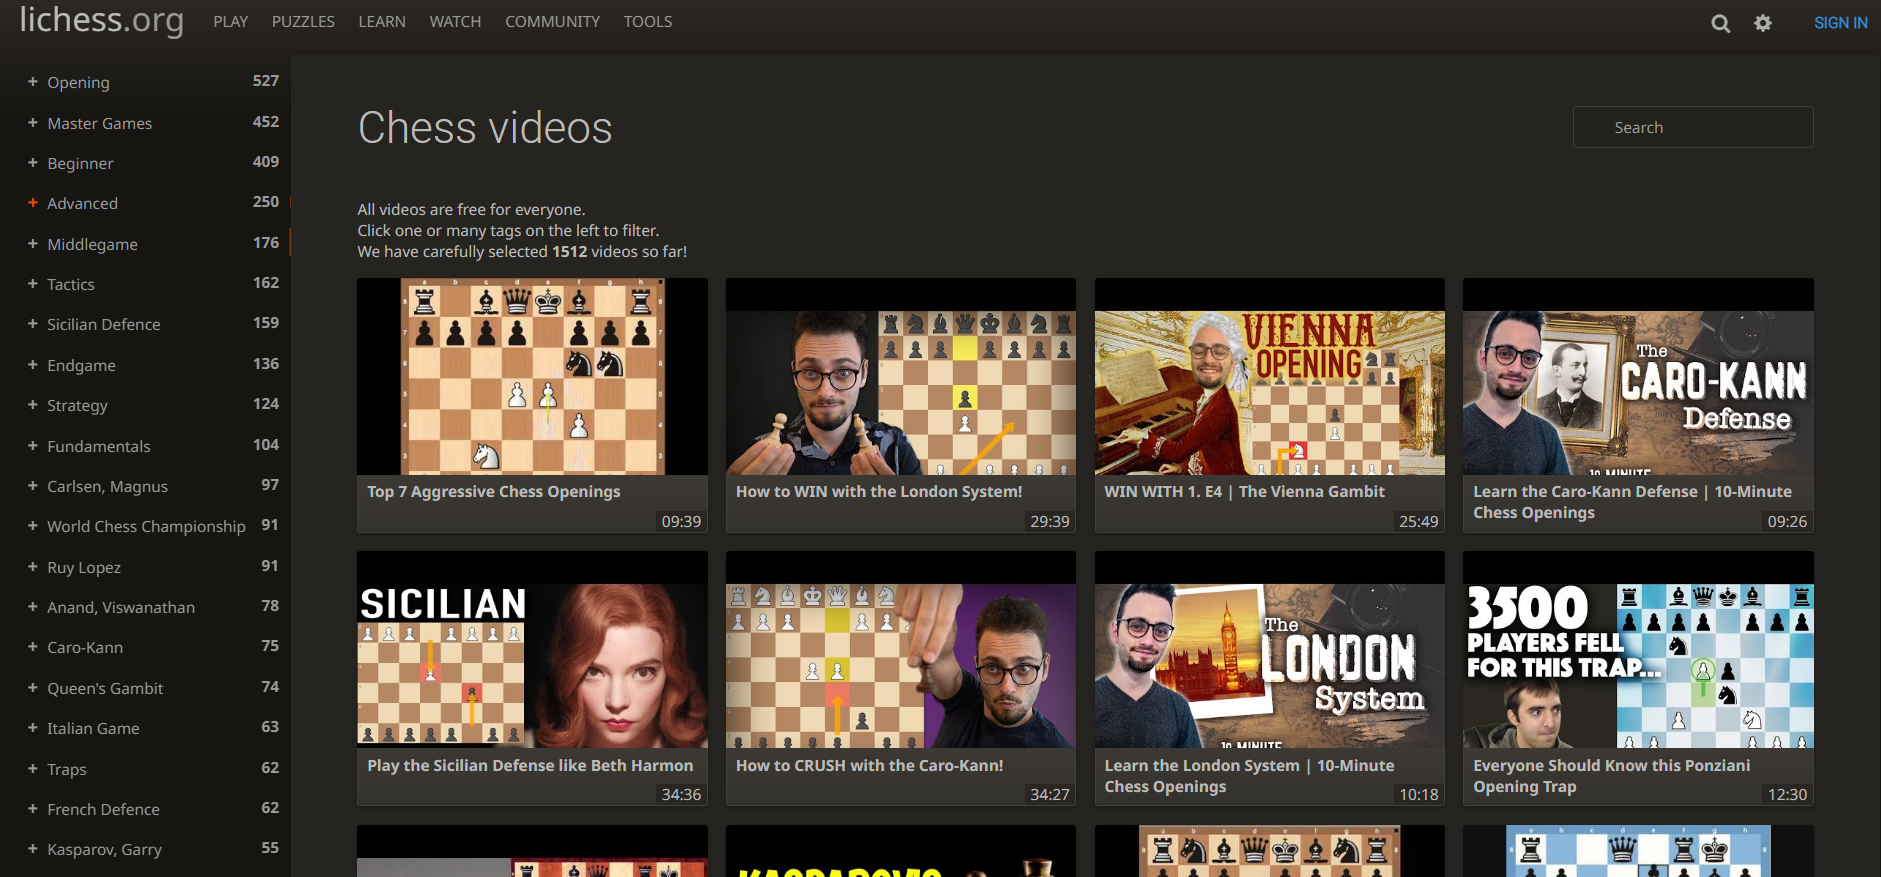1881x877 pixels.
Task: Click the 452 count beside Master Games
Action: pyautogui.click(x=266, y=121)
